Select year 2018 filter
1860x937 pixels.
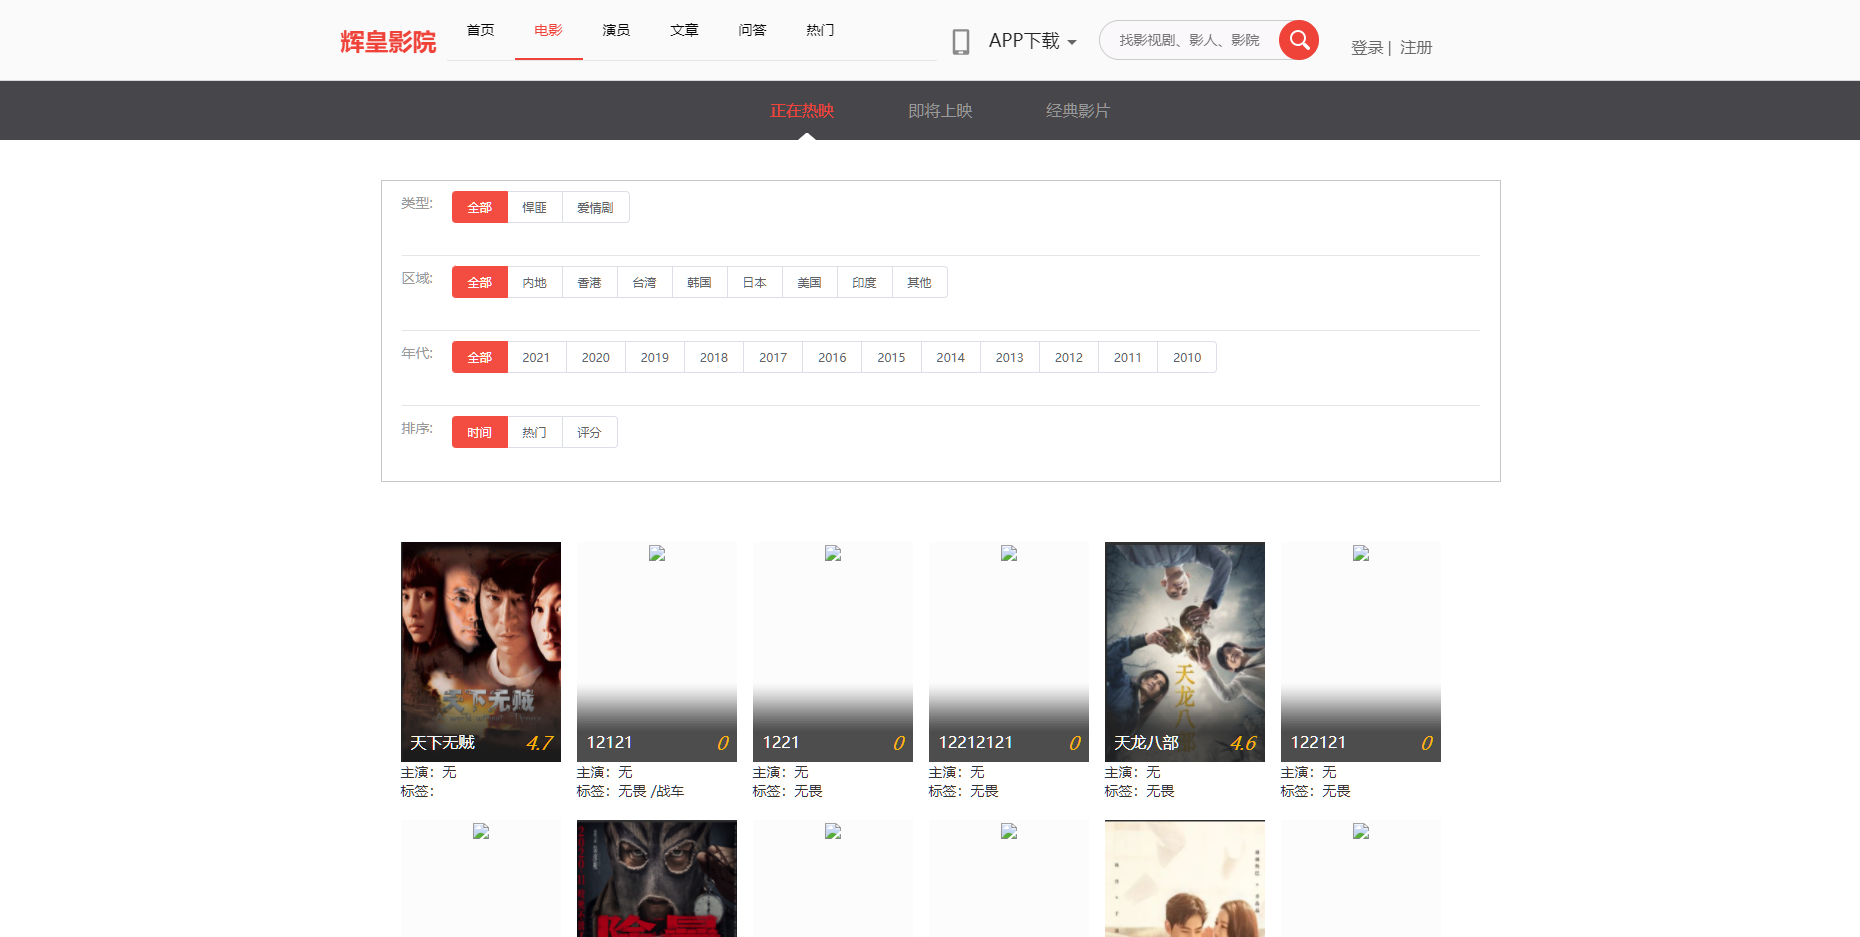pyautogui.click(x=713, y=357)
